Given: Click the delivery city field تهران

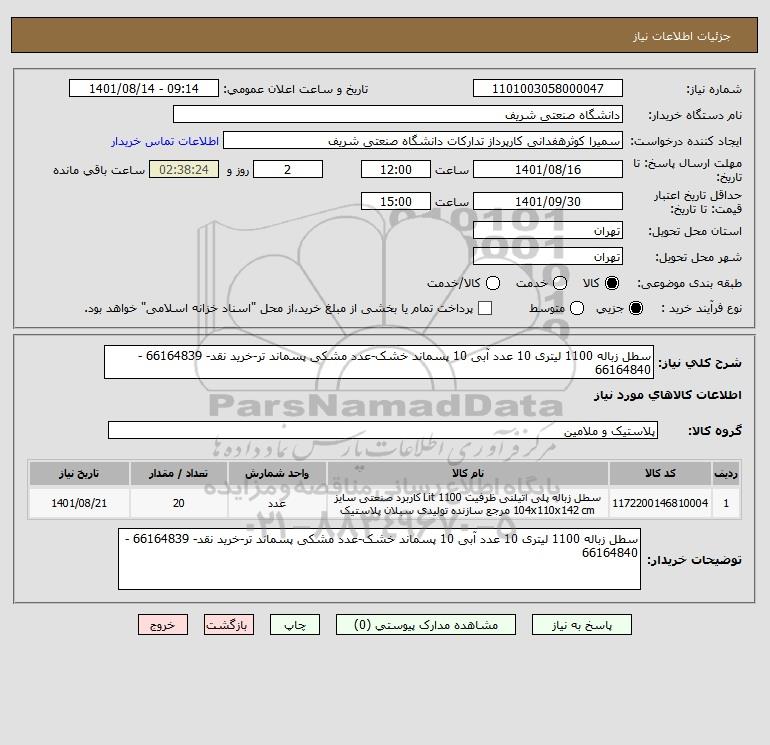Looking at the screenshot, I should [x=548, y=256].
